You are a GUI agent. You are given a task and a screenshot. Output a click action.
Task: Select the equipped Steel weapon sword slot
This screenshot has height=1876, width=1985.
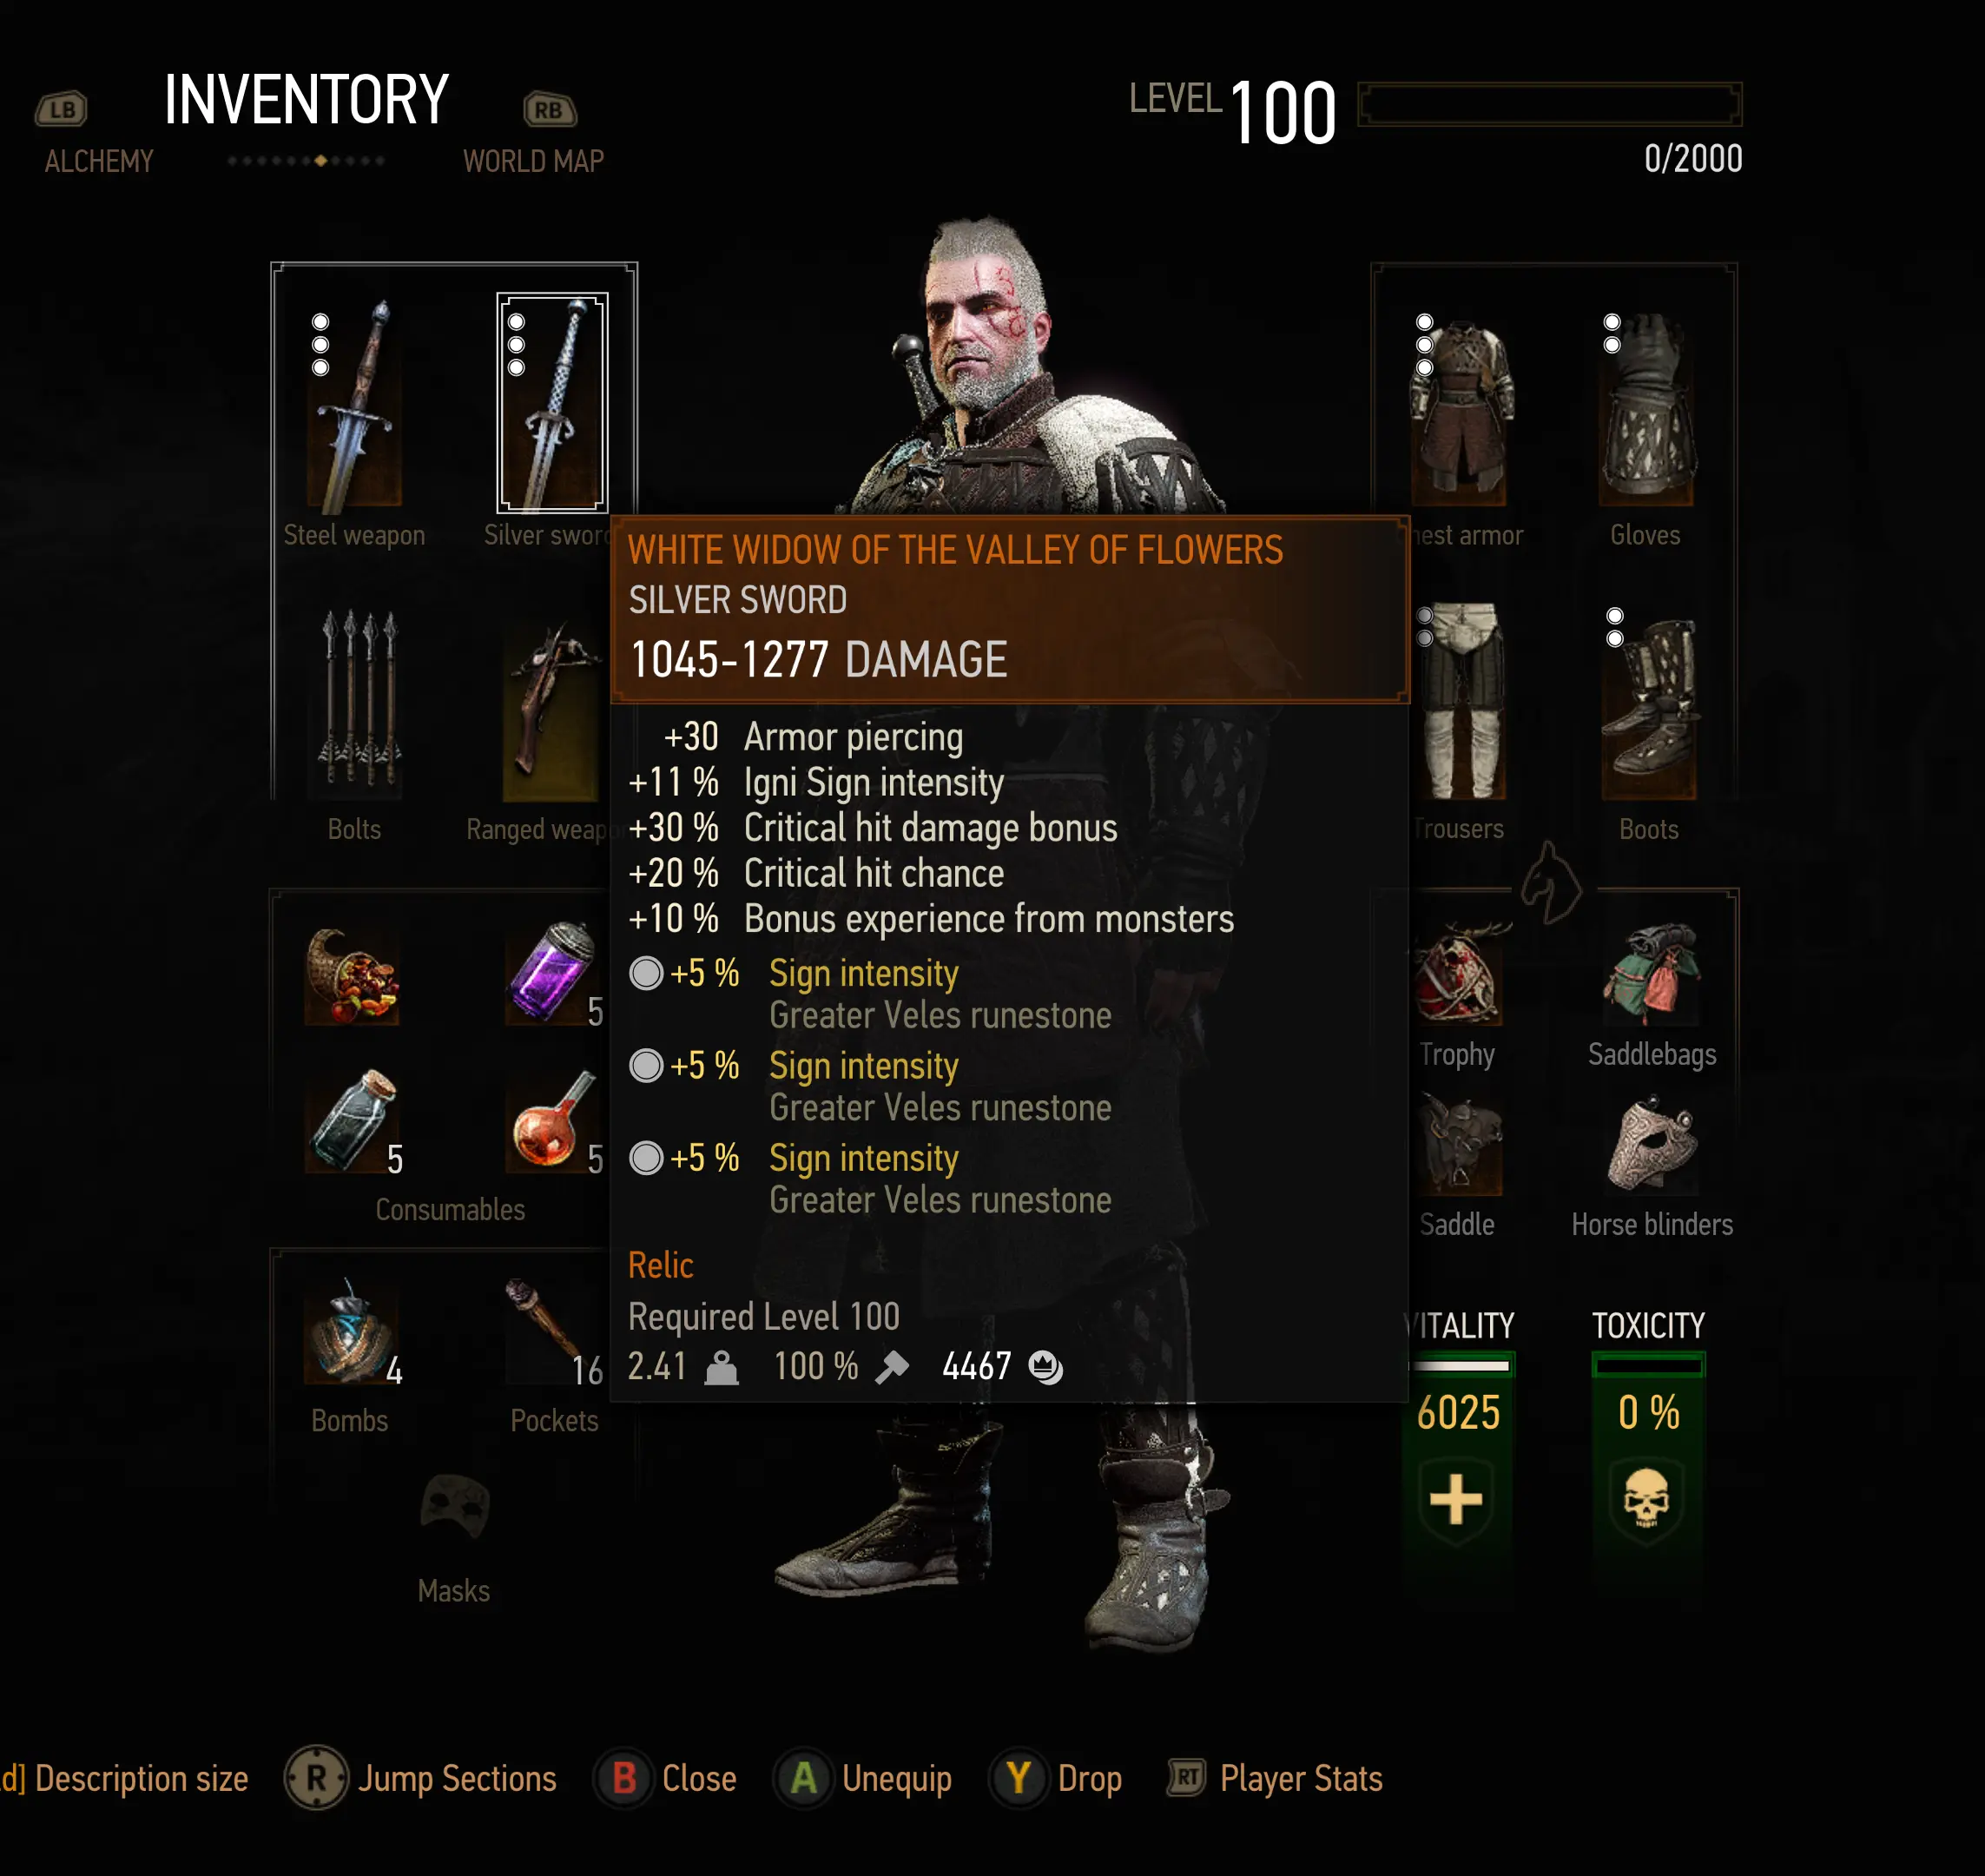pyautogui.click(x=355, y=403)
